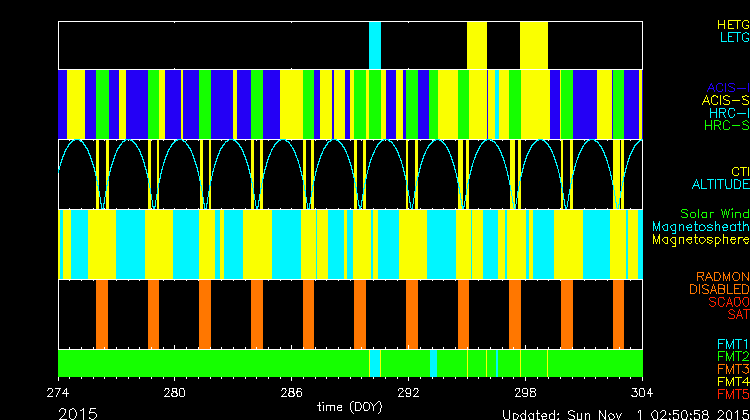Viewport: 750px width, 420px height.
Task: Click the DISABLED legend label
Action: click(x=720, y=289)
